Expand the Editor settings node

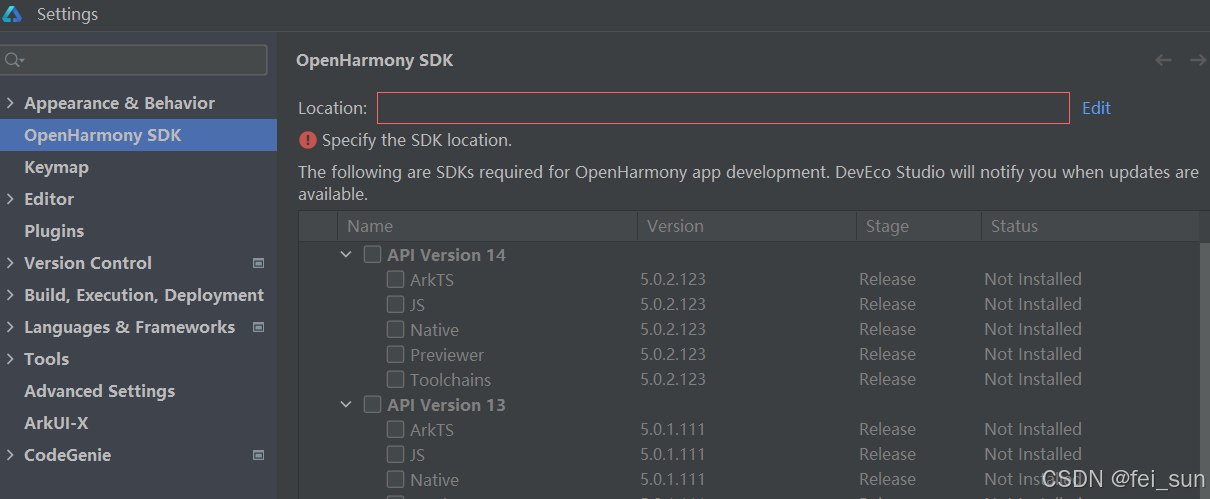click(x=10, y=199)
